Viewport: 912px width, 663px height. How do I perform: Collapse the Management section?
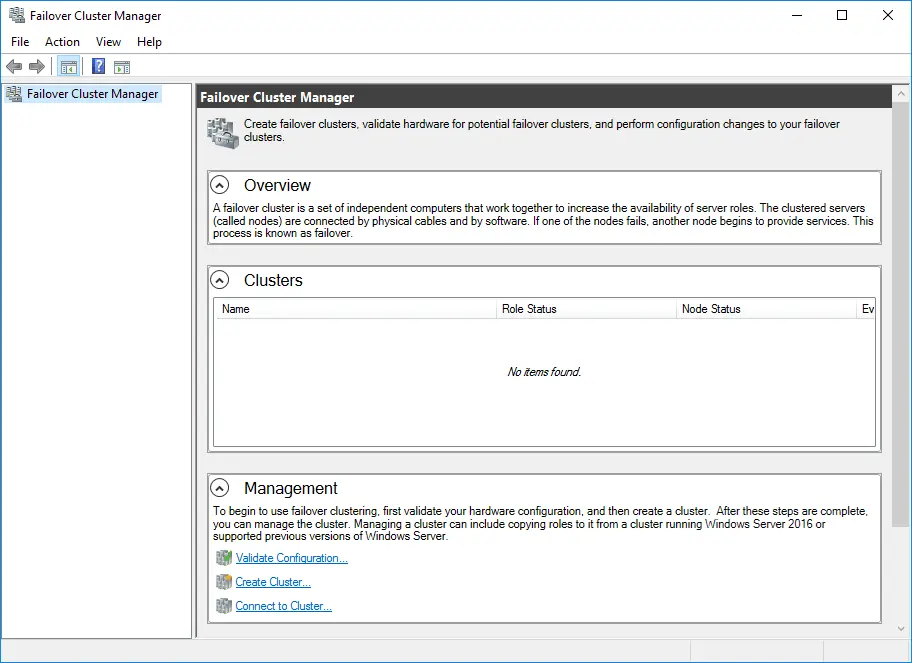[220, 488]
